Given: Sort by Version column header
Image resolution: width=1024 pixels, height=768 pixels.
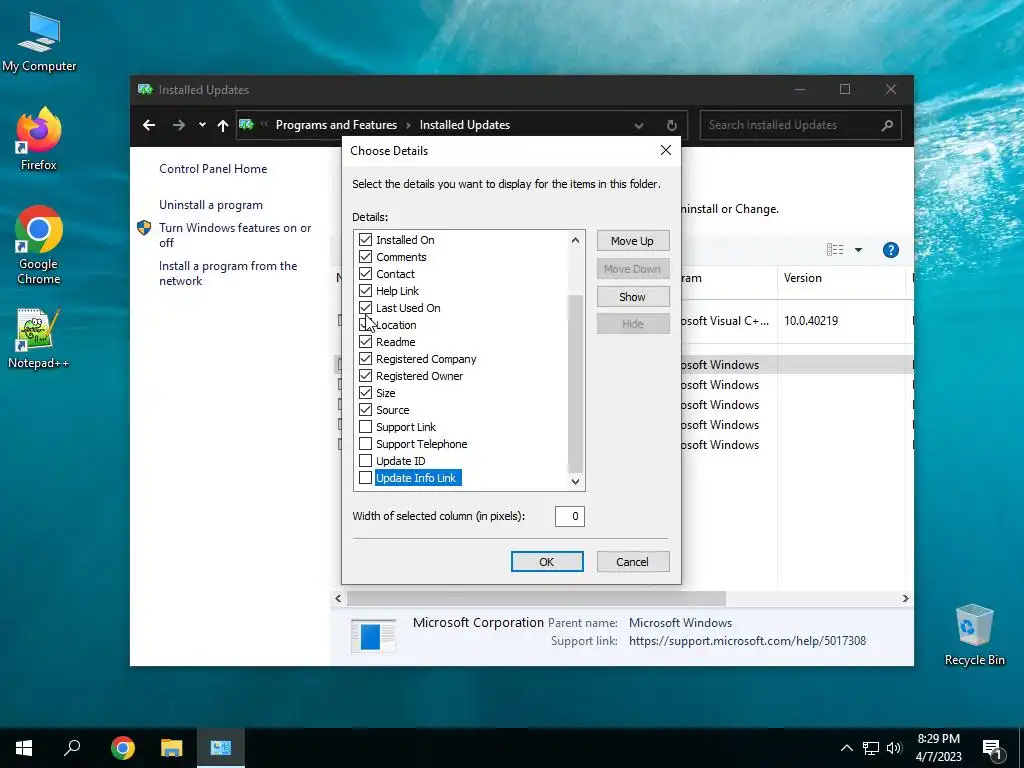Looking at the screenshot, I should pos(841,278).
